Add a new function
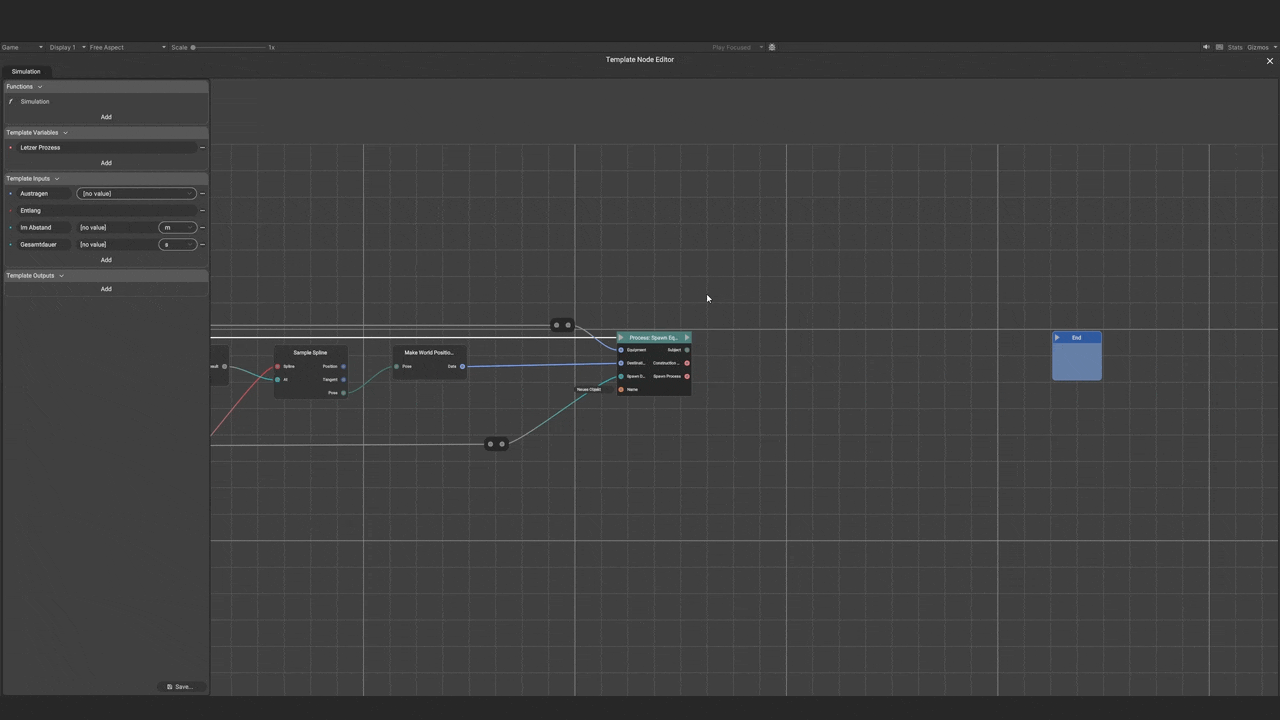The image size is (1280, 720). pyautogui.click(x=106, y=117)
